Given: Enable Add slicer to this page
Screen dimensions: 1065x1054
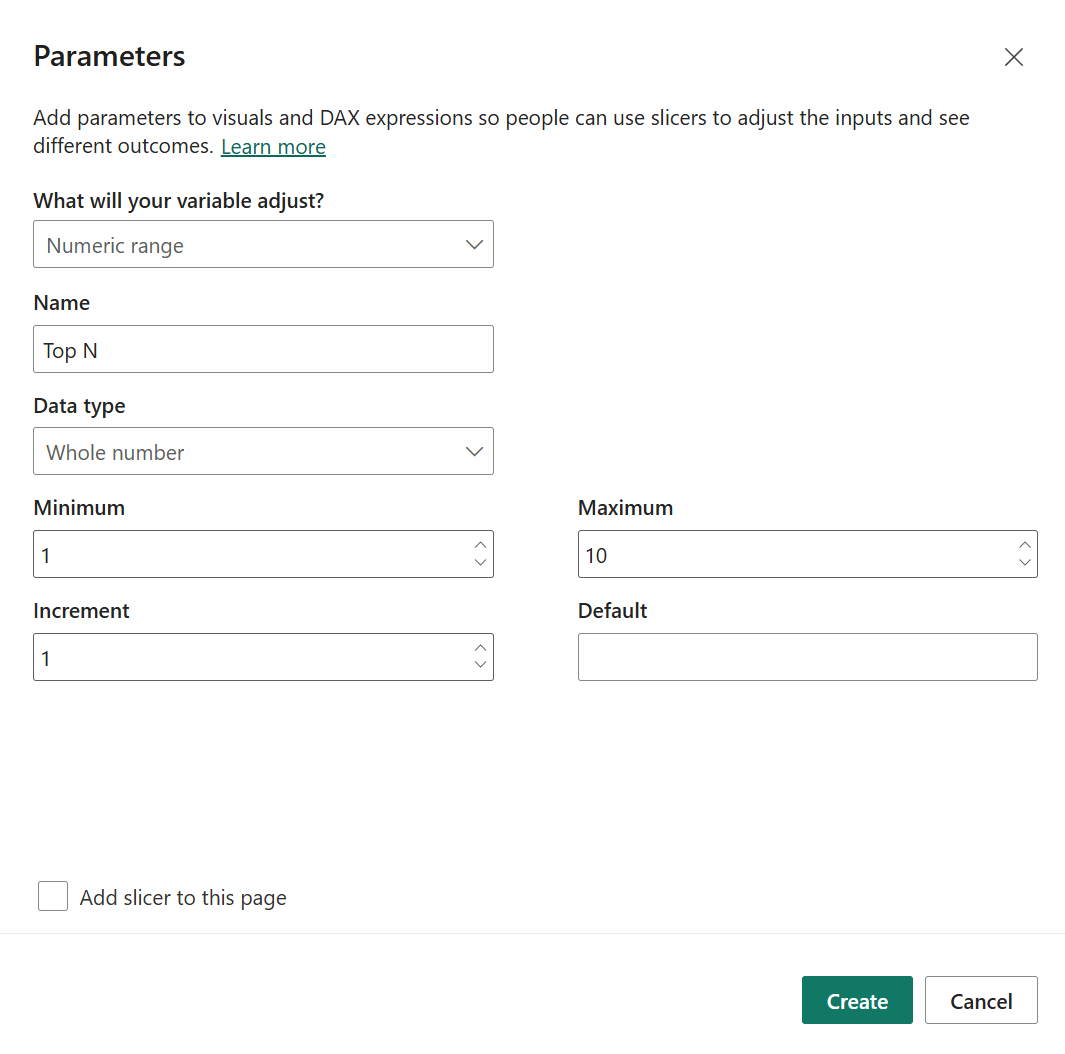Looking at the screenshot, I should (53, 896).
